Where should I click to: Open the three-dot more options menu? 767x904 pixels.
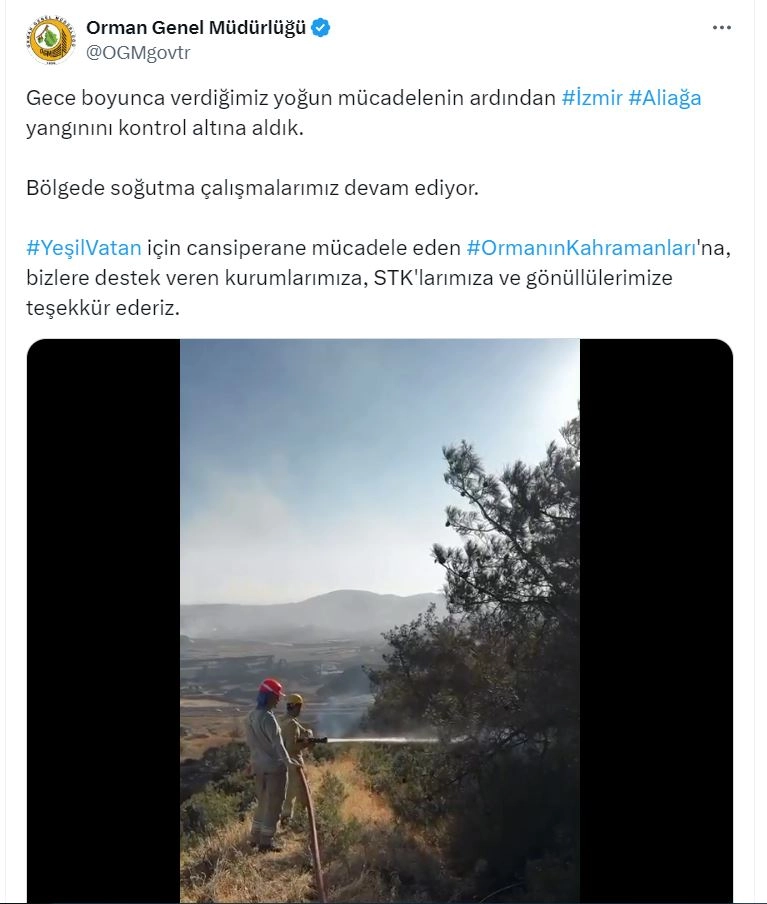(x=721, y=28)
